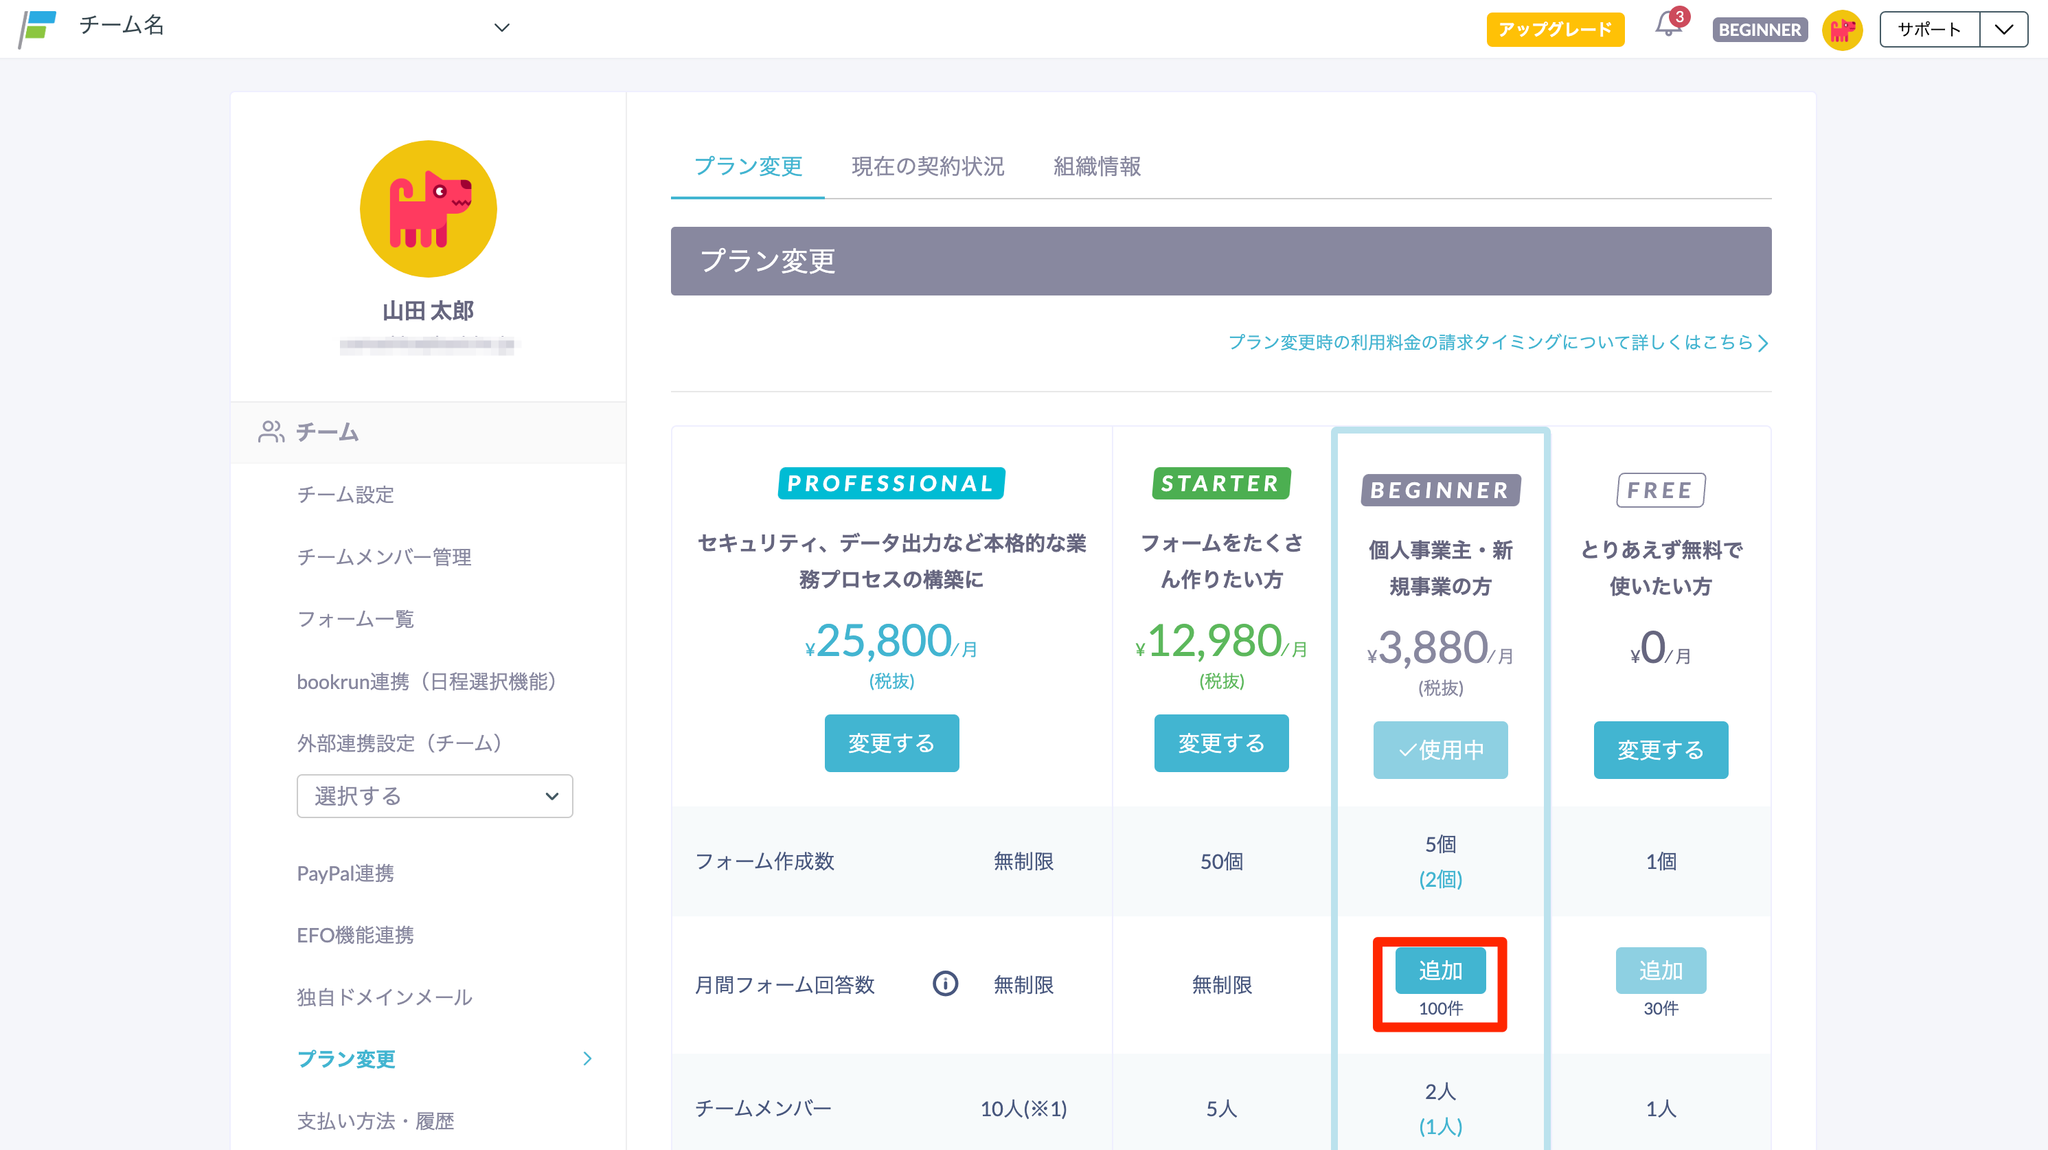
Task: Expand the チーム名 team dropdown
Action: (x=502, y=28)
